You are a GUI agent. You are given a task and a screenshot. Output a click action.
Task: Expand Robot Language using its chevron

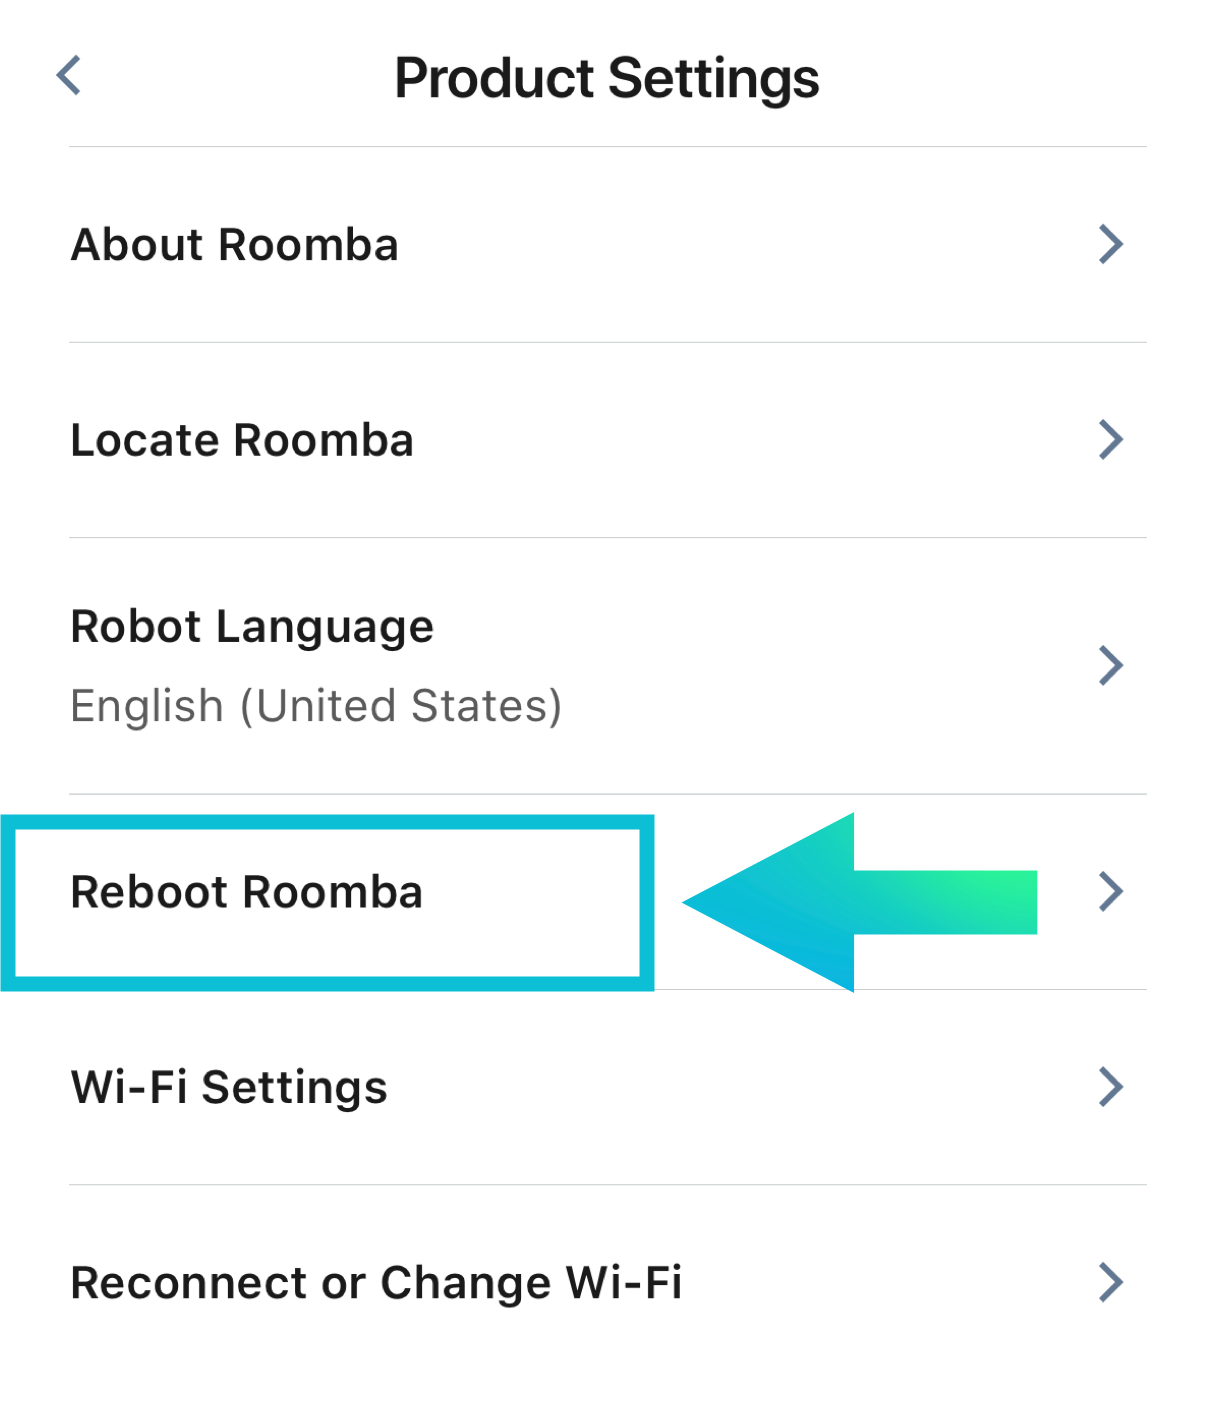click(1110, 665)
